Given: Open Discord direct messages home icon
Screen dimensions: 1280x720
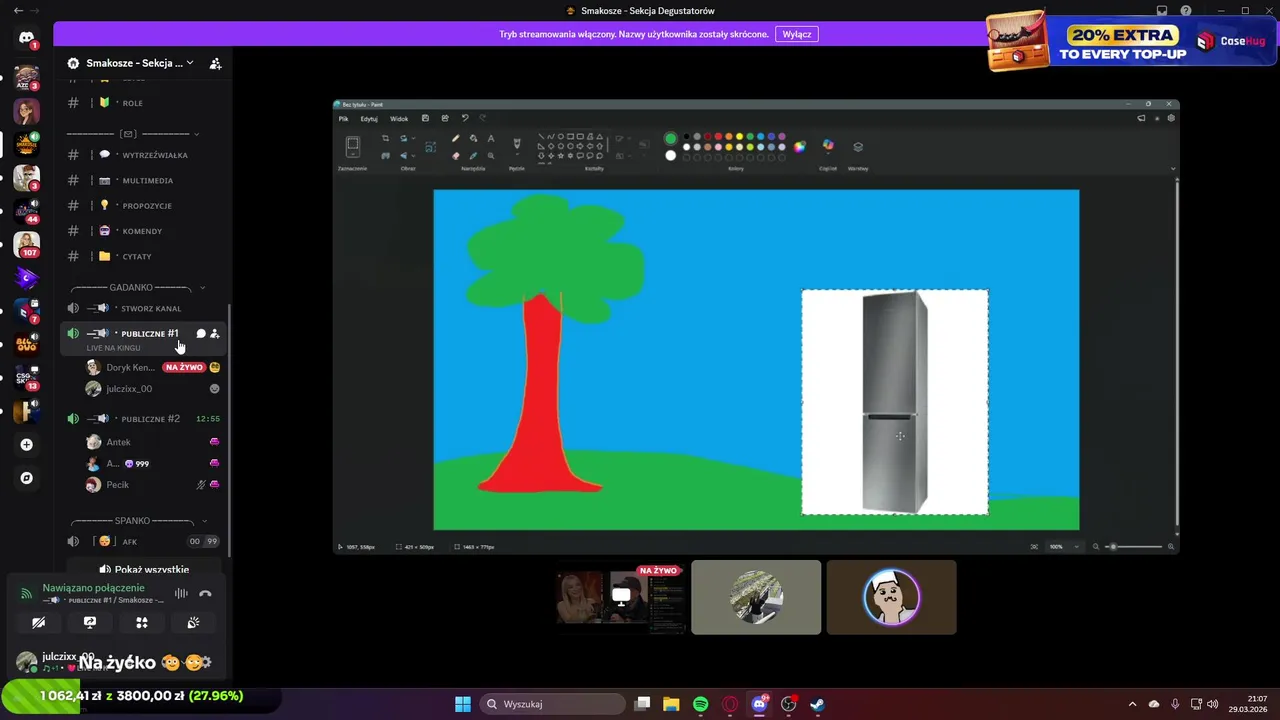Looking at the screenshot, I should (x=27, y=38).
